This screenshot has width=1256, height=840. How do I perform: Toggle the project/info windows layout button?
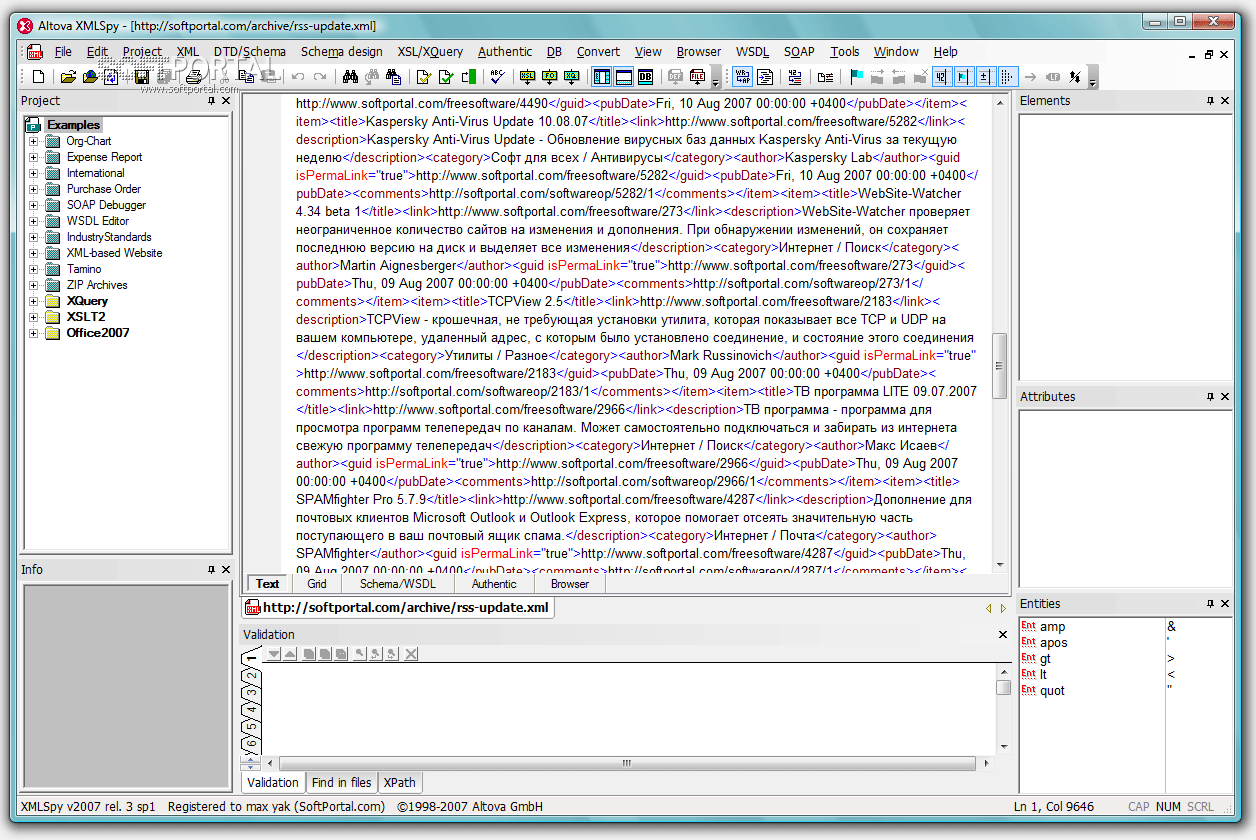click(x=602, y=77)
